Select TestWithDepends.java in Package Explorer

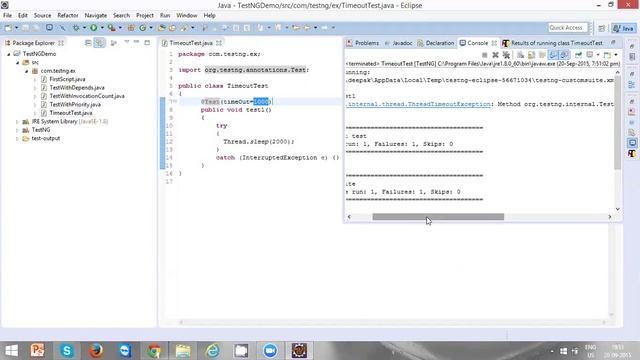point(77,88)
